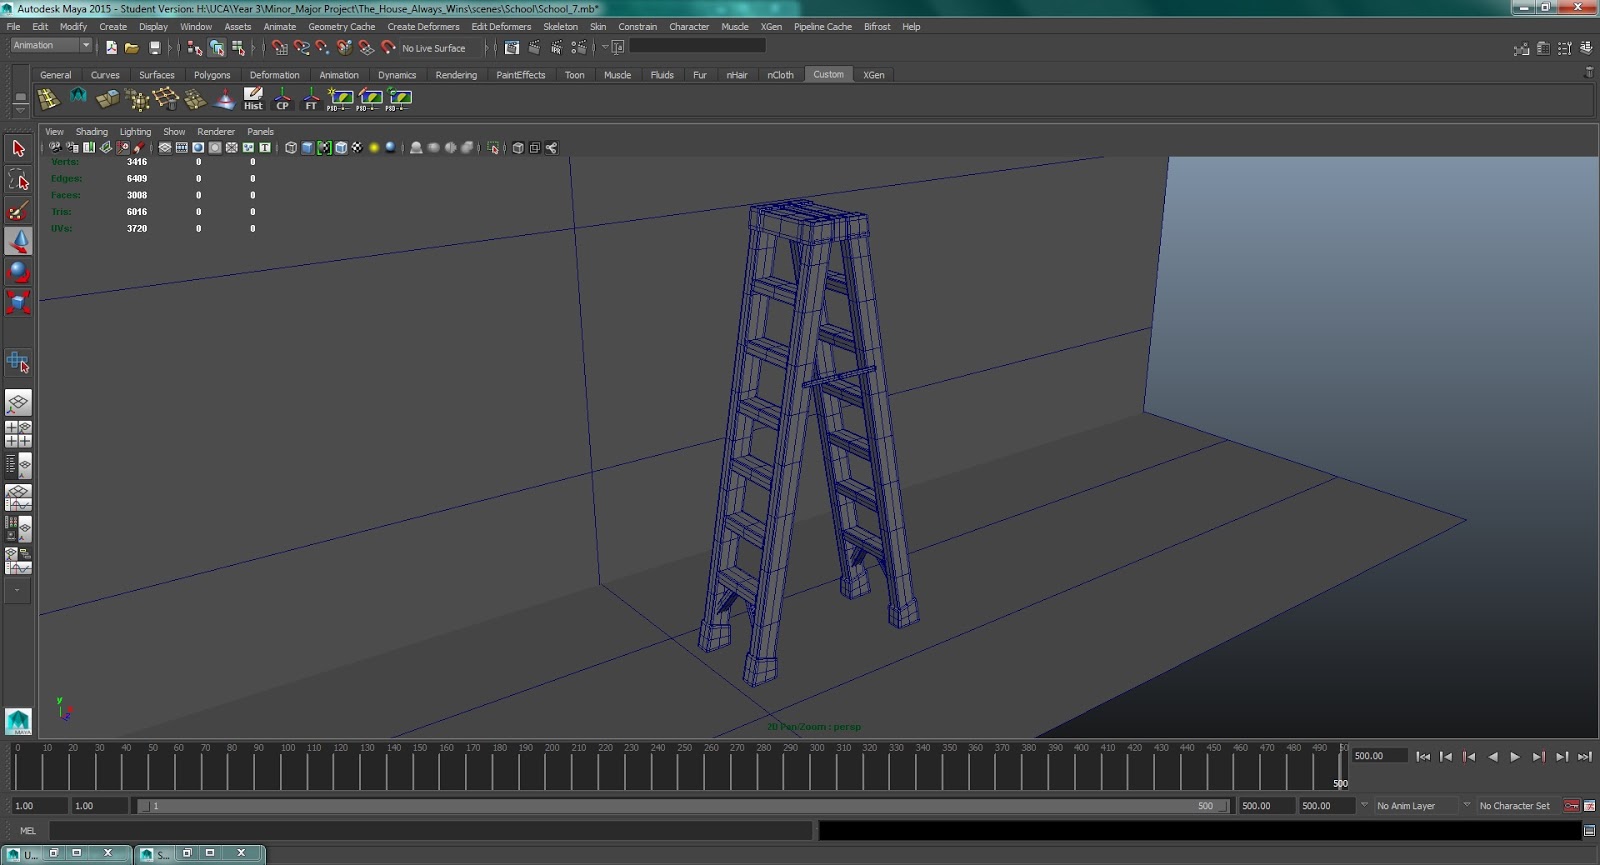The width and height of the screenshot is (1600, 865).
Task: Select the Move tool in the toolbox
Action: (x=18, y=241)
